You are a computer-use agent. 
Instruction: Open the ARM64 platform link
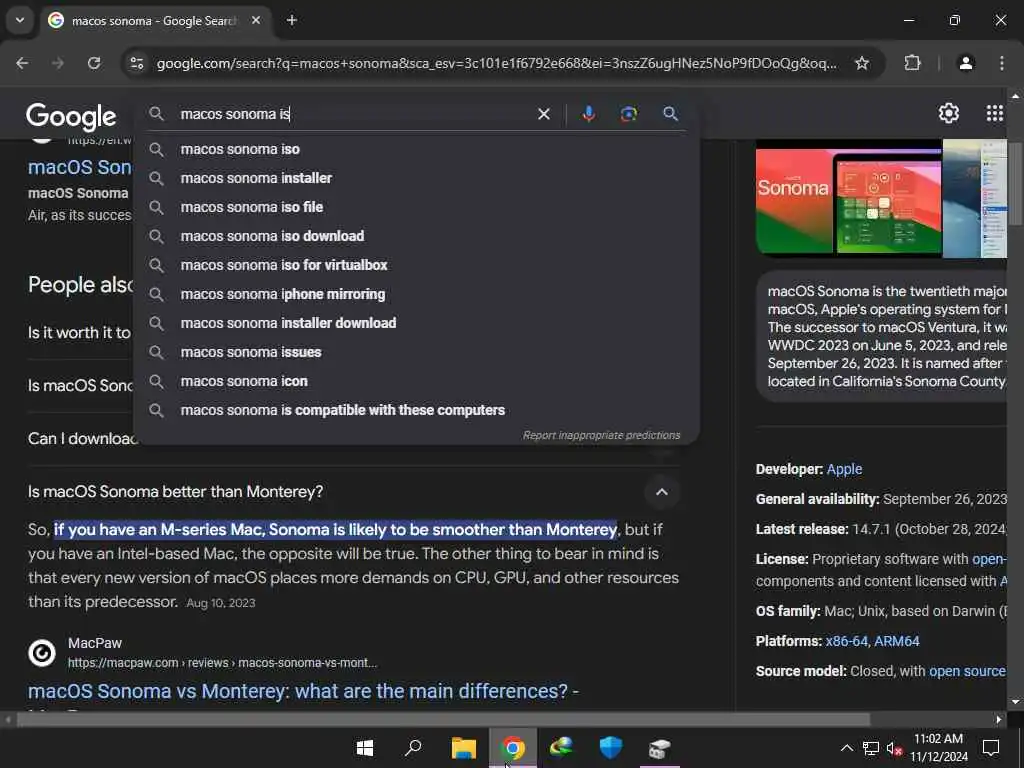pyautogui.click(x=896, y=641)
